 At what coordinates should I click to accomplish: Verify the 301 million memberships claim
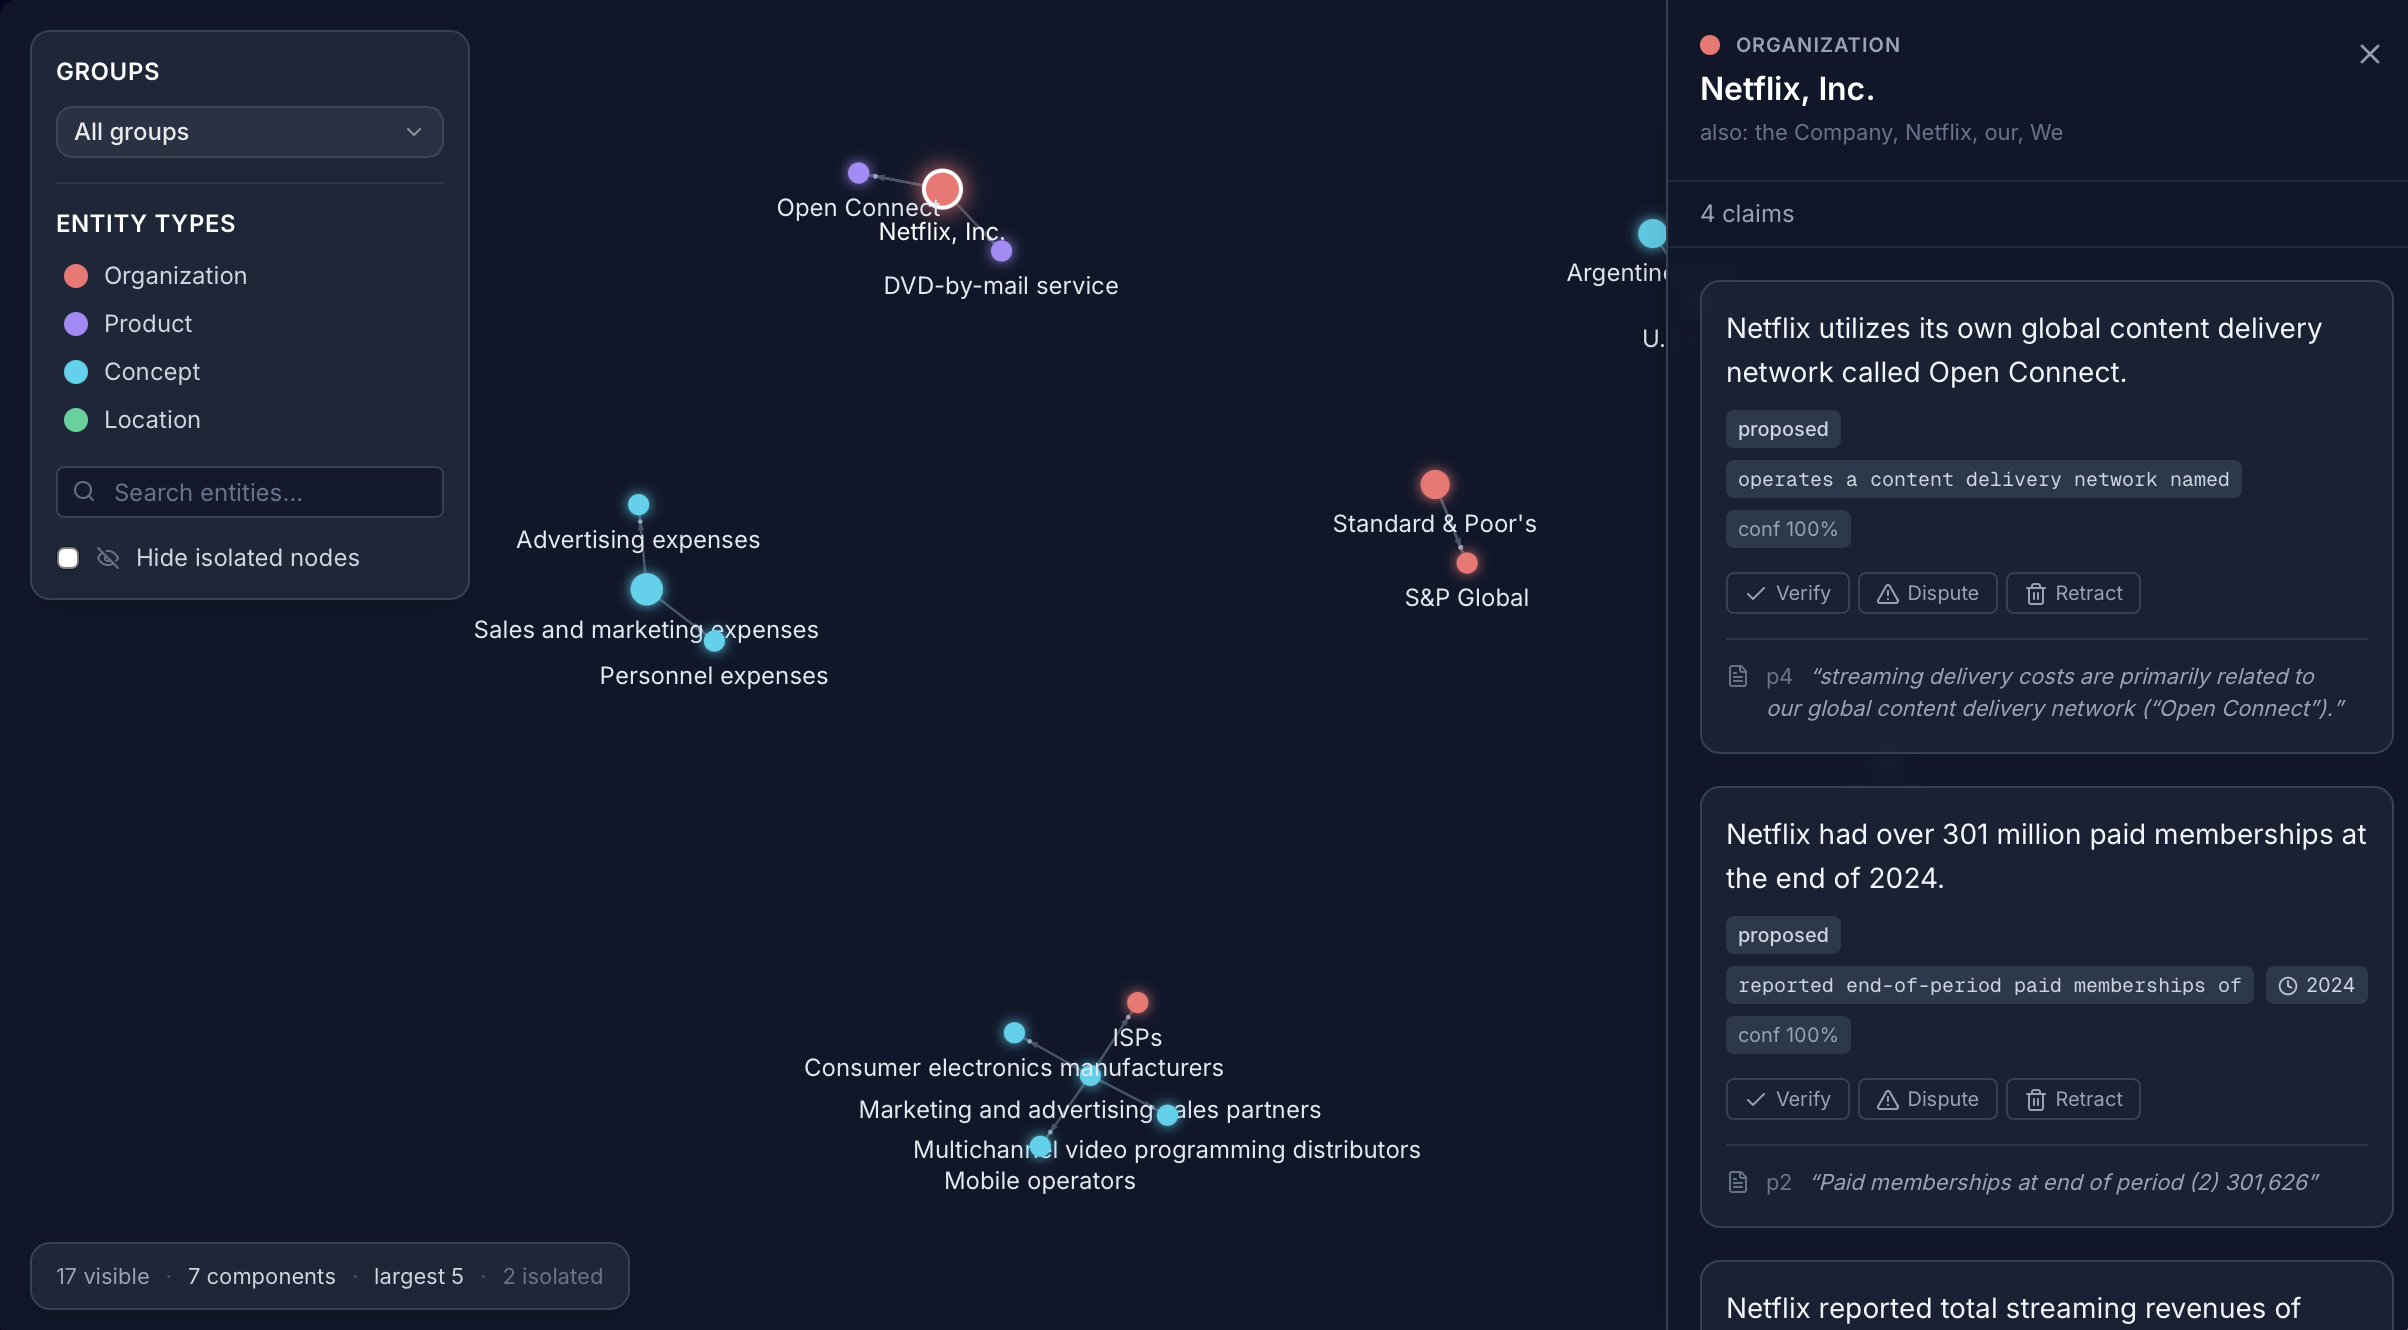(1787, 1099)
